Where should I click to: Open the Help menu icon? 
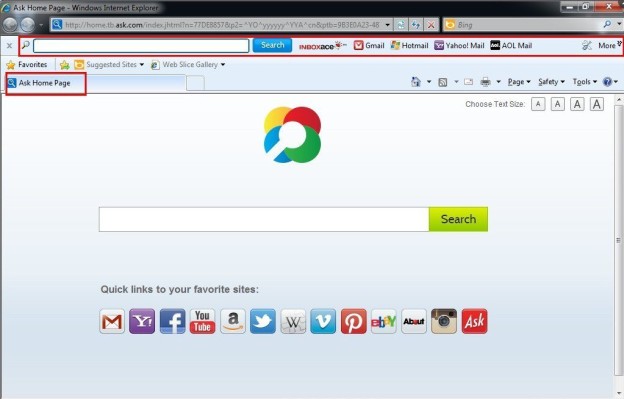(610, 82)
